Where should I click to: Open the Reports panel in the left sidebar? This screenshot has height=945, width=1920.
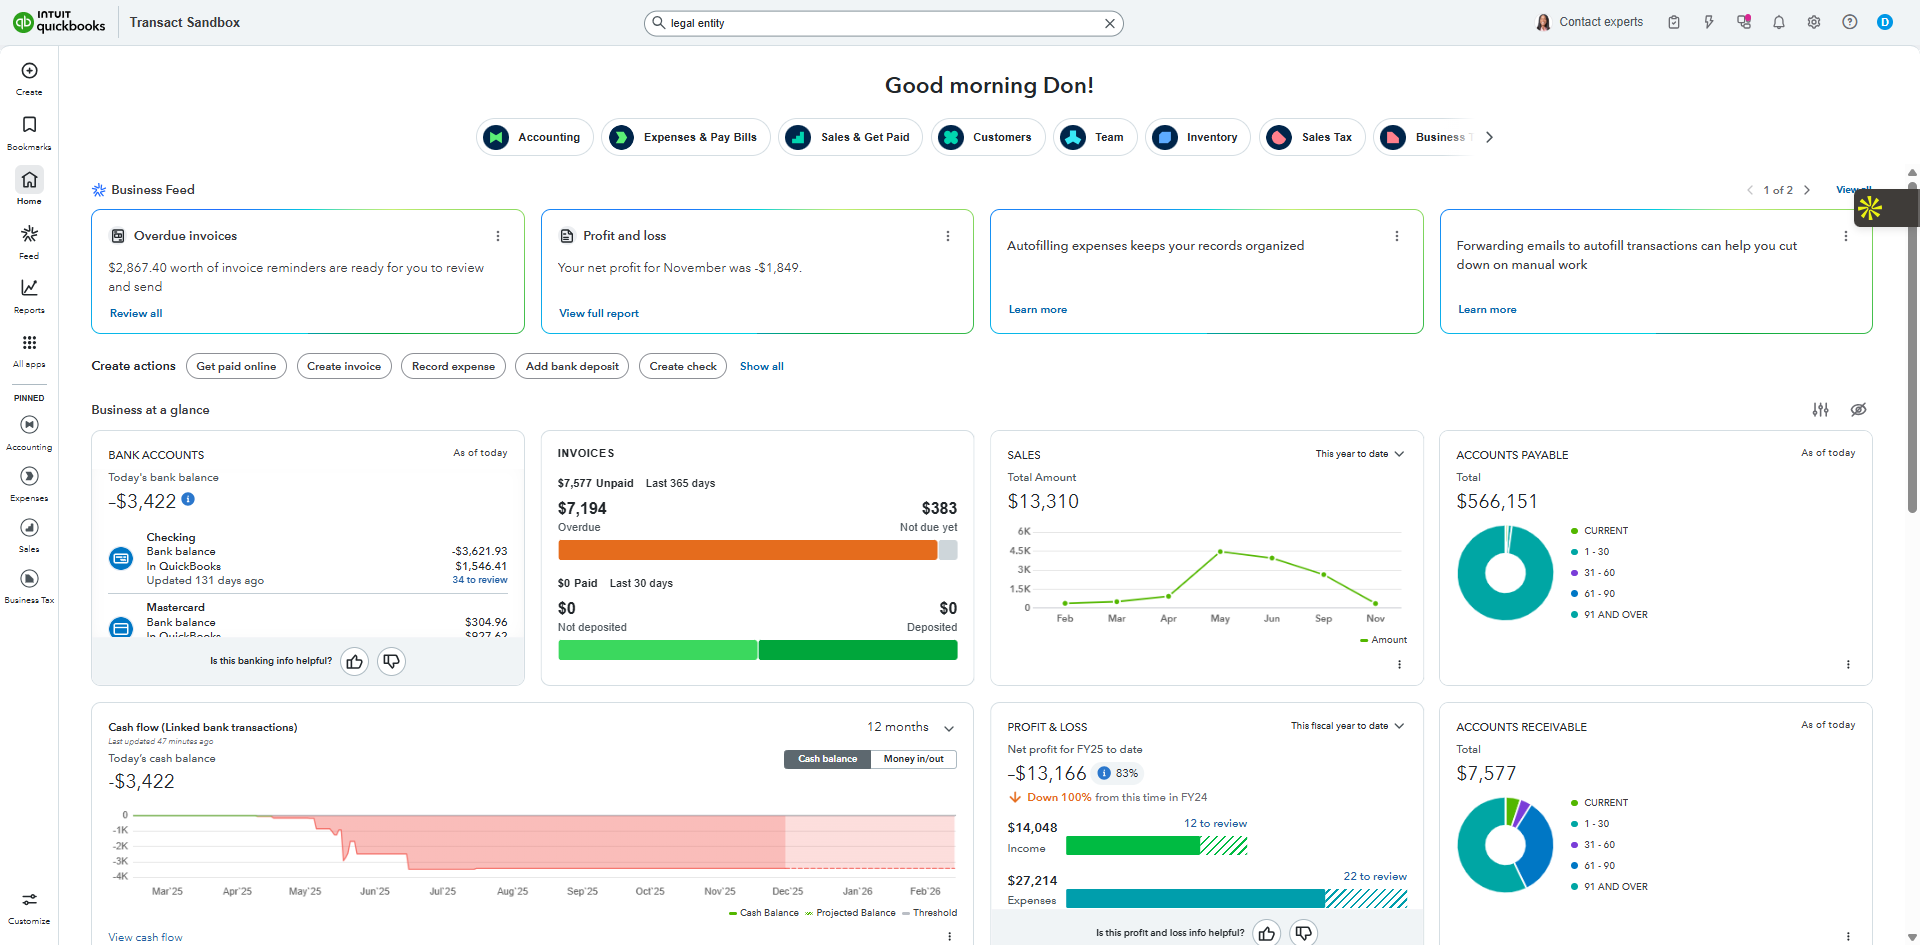coord(29,291)
